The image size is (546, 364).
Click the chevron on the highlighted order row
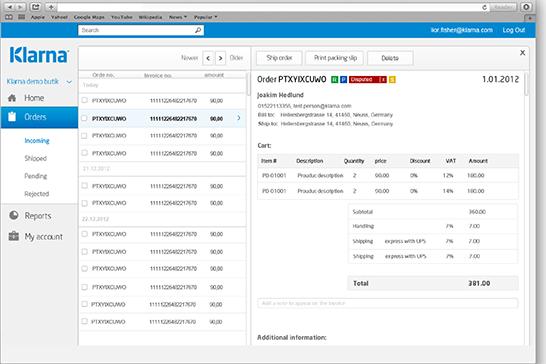pyautogui.click(x=239, y=118)
